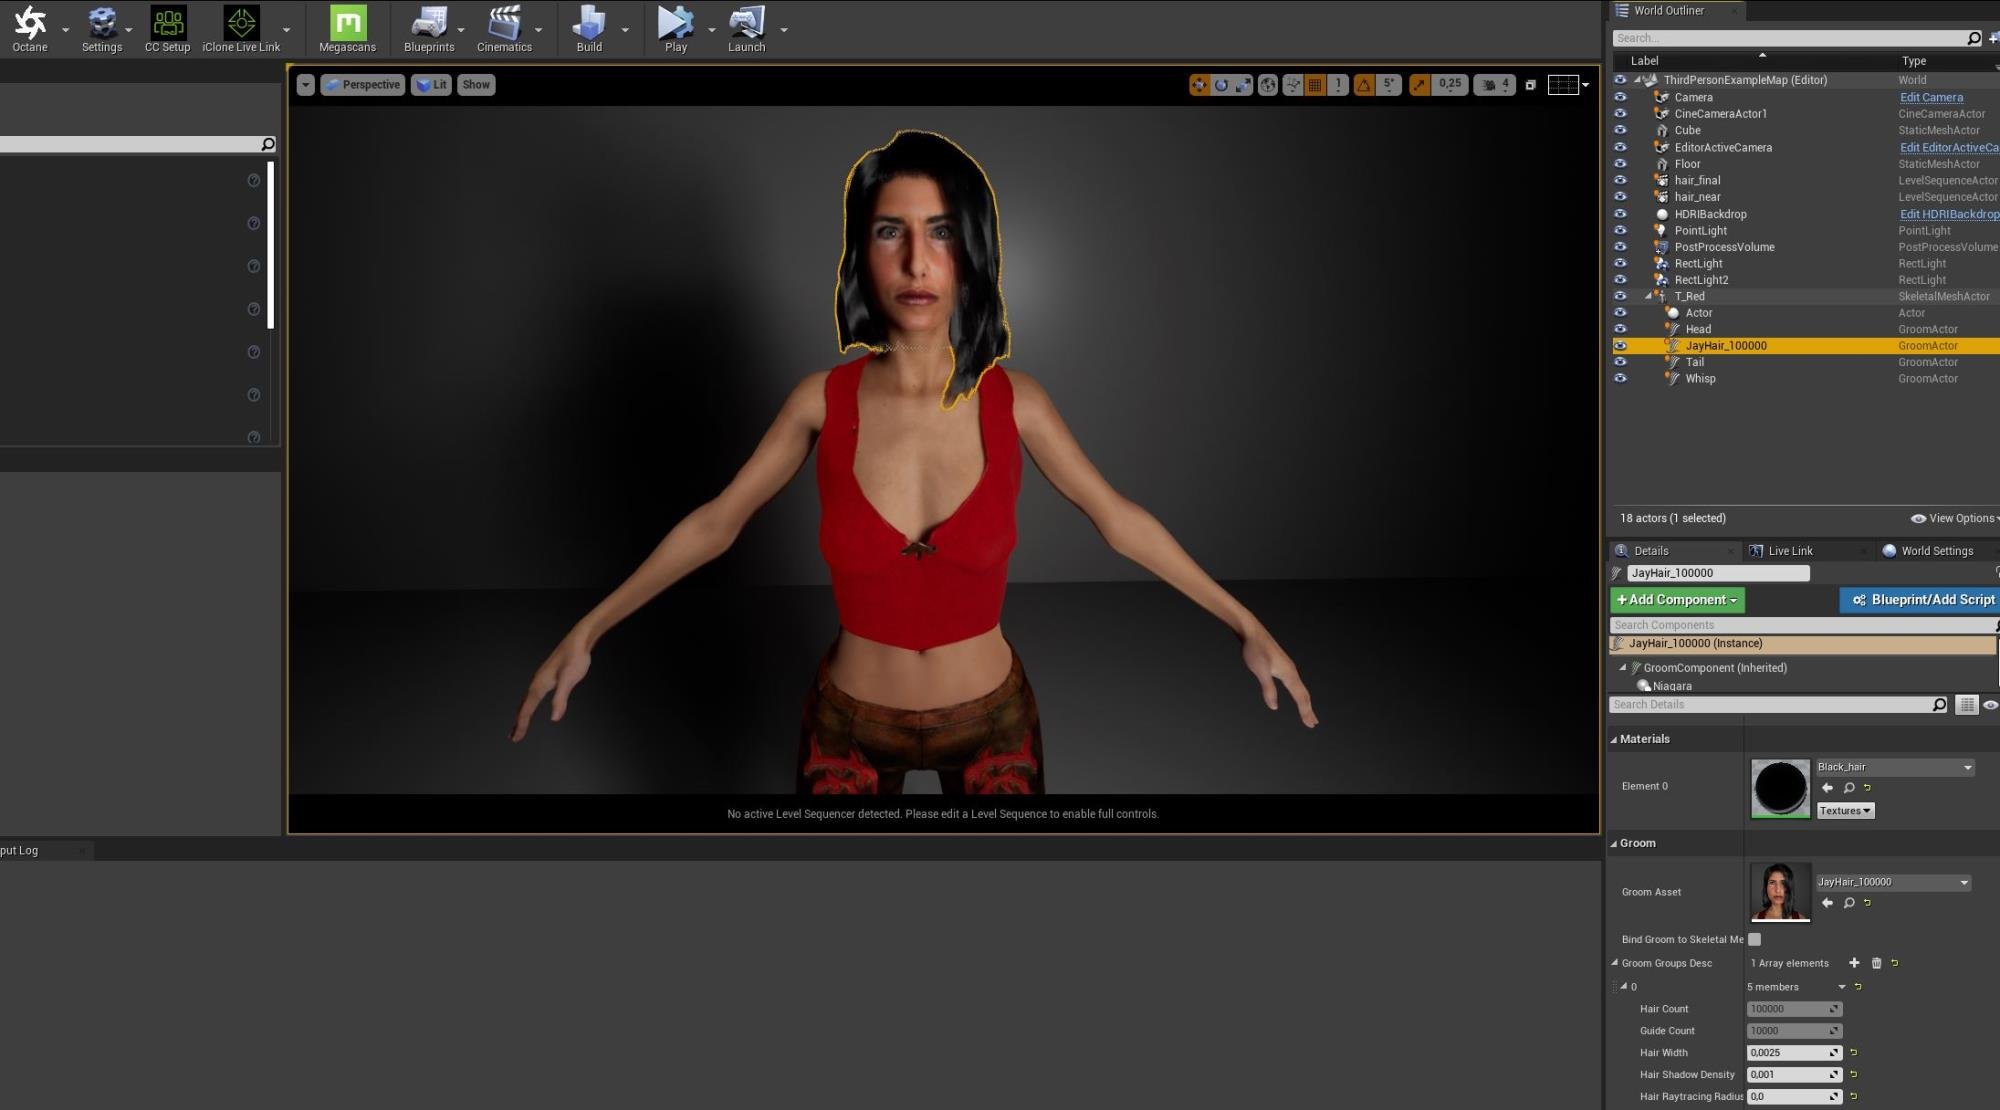Switch to the World Settings tab
2000x1110 pixels.
pyautogui.click(x=1936, y=551)
